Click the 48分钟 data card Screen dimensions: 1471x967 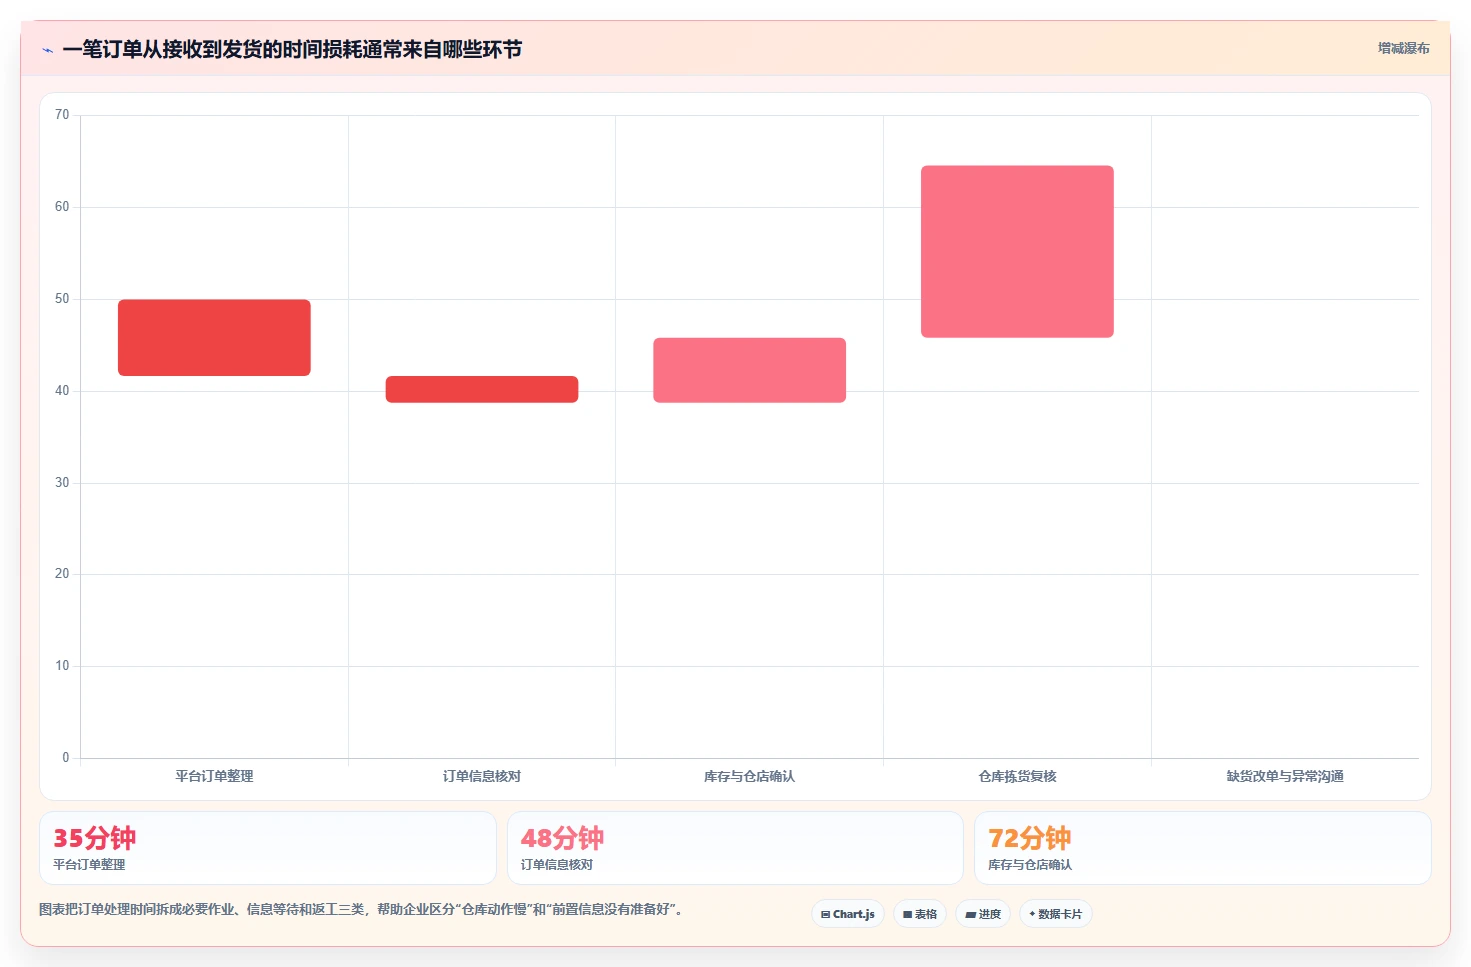[735, 848]
